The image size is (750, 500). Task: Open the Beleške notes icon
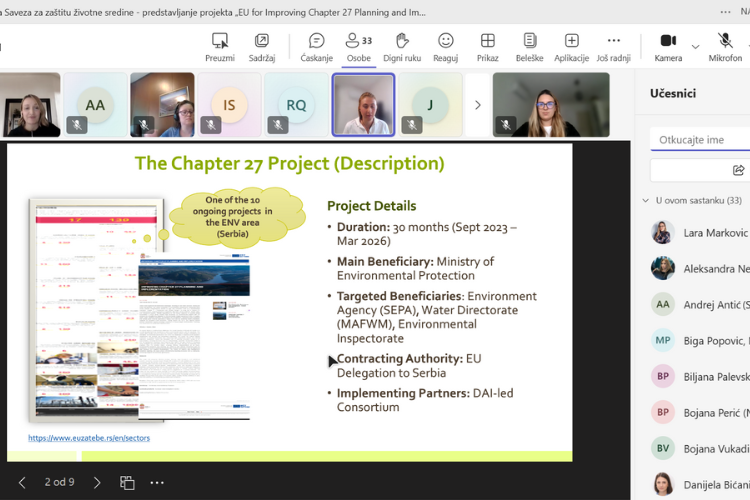pos(529,41)
